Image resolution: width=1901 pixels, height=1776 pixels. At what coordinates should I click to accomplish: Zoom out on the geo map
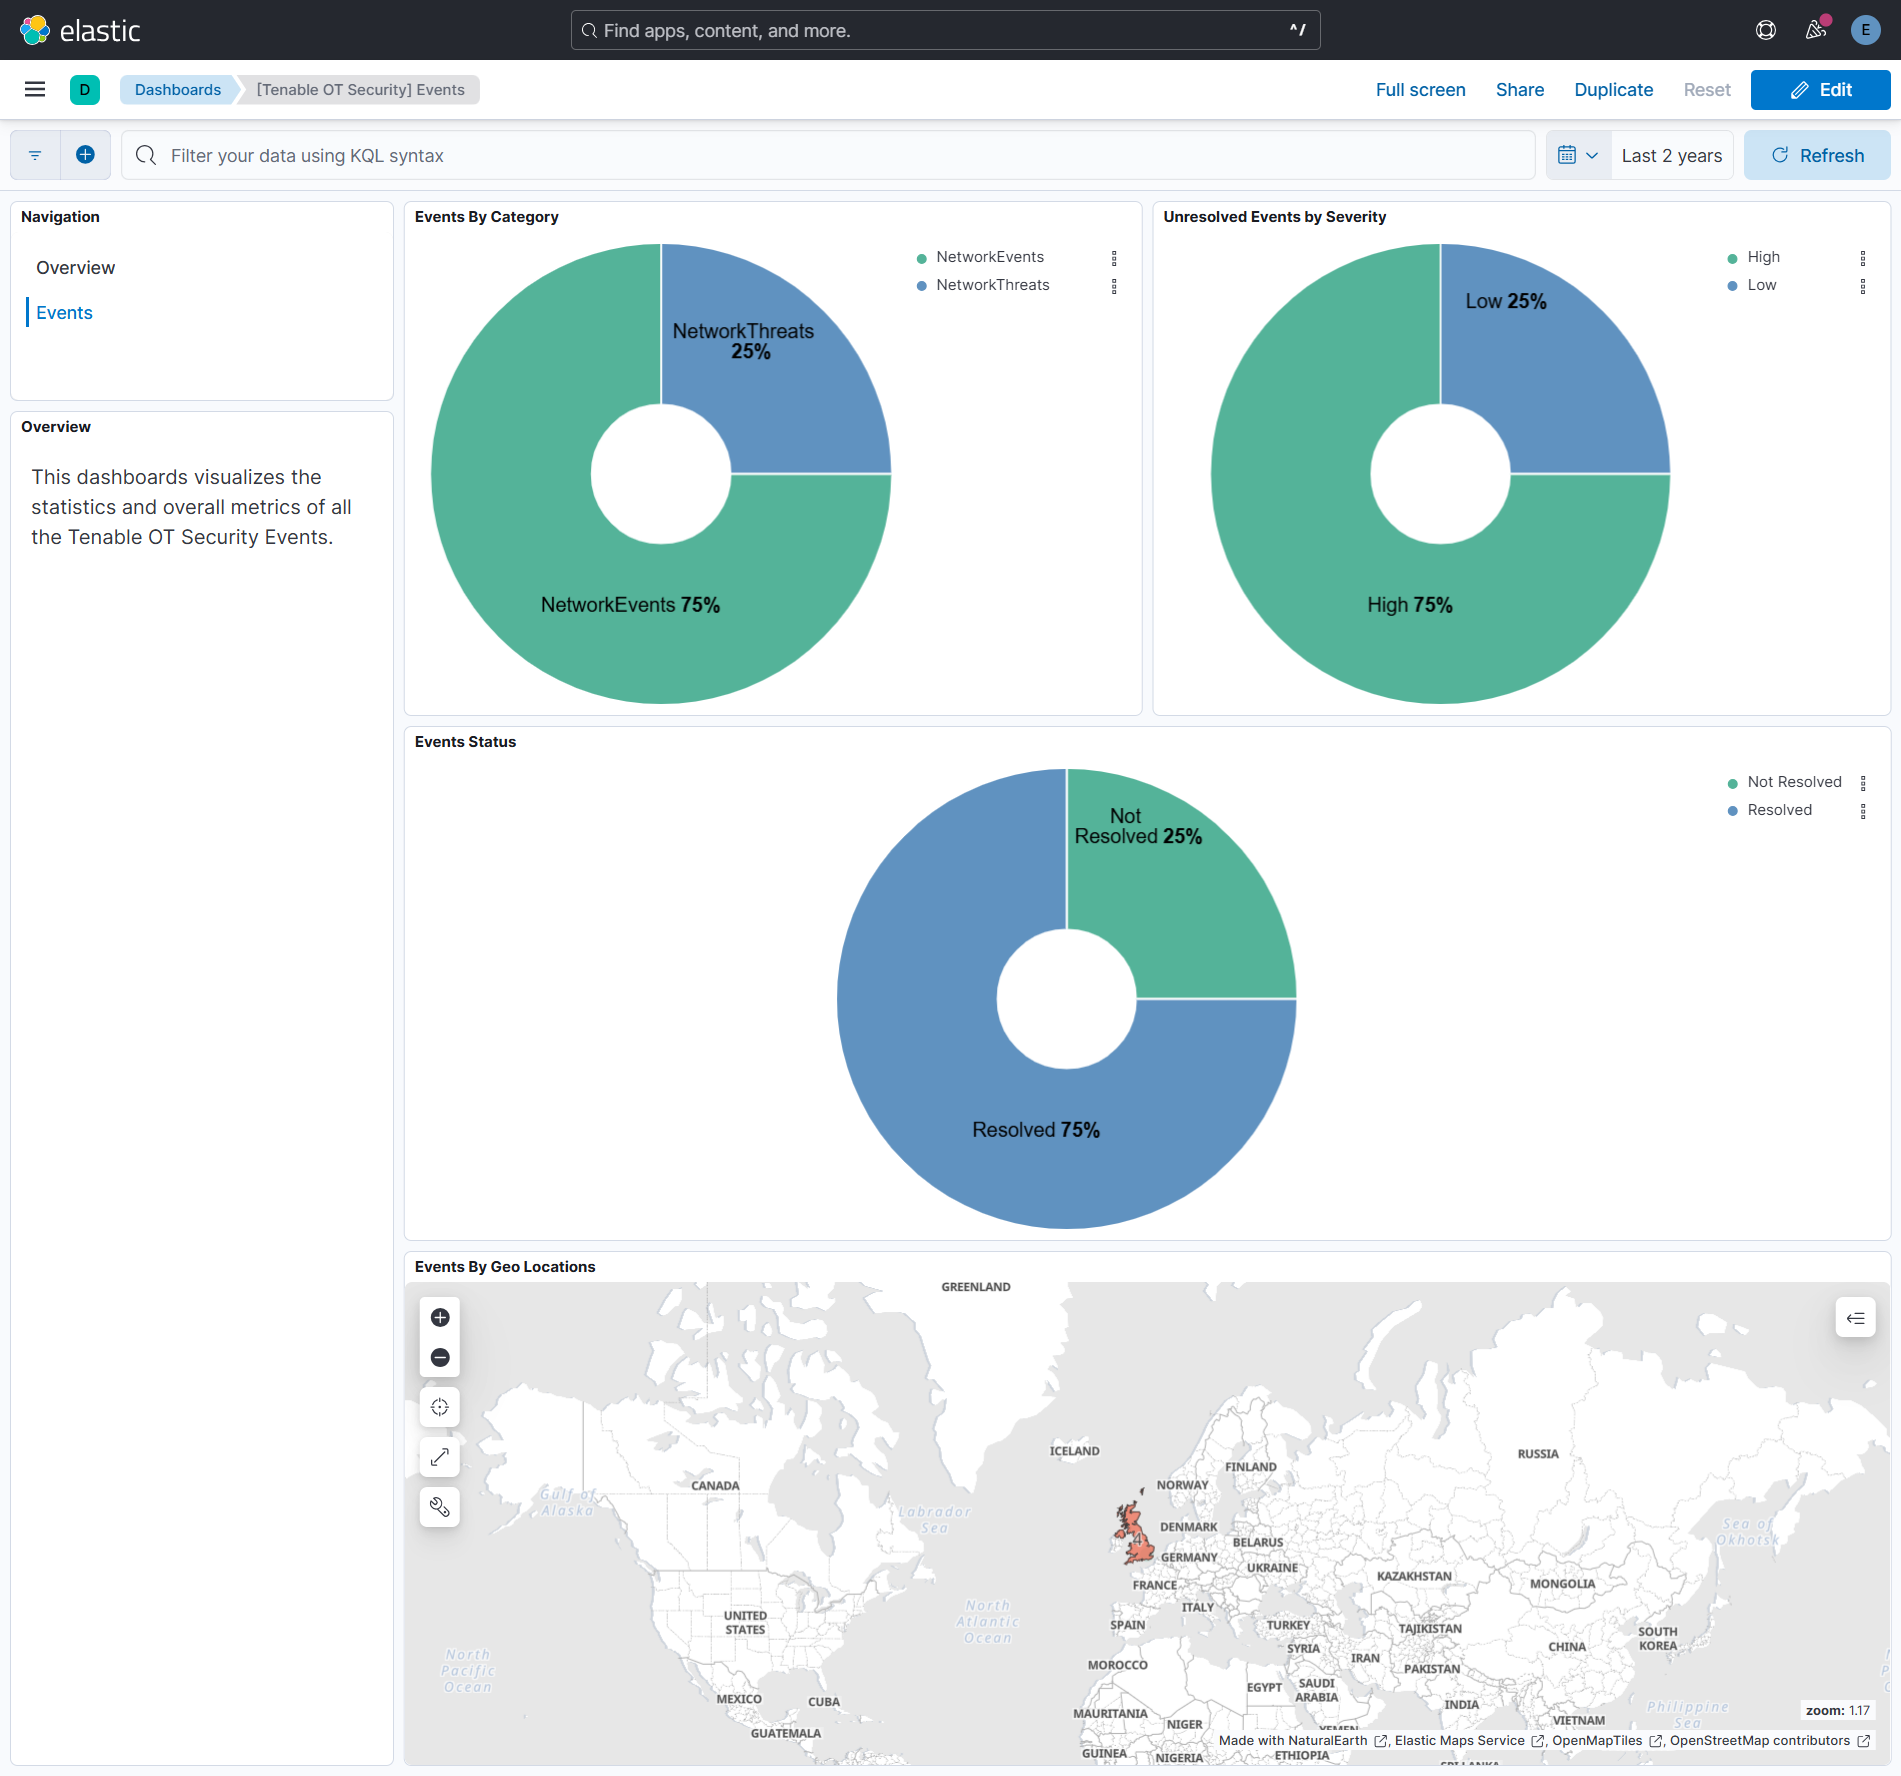point(440,1357)
